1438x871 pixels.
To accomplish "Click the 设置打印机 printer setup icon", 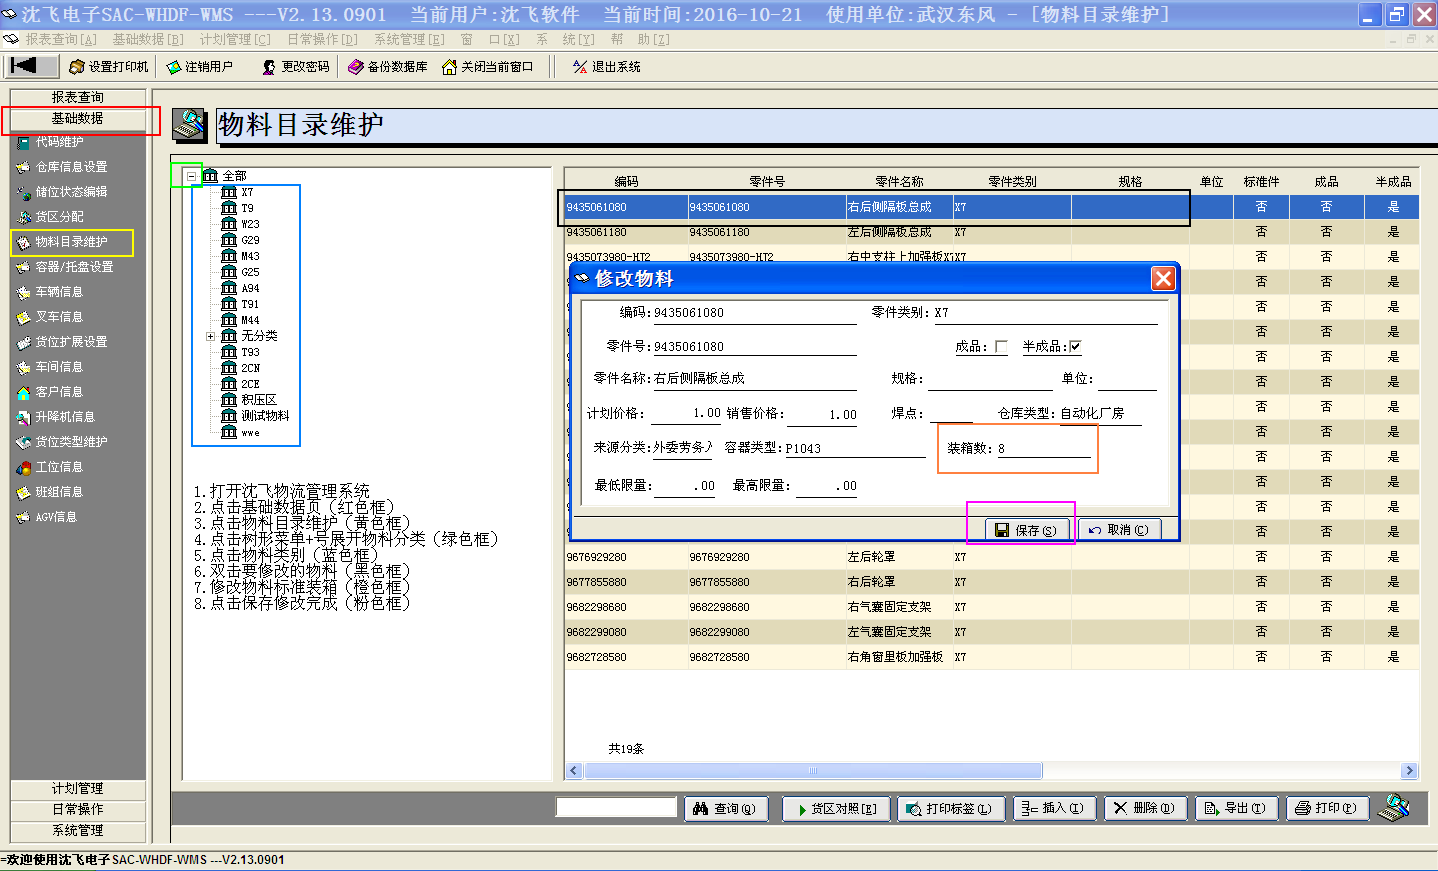I will click(x=77, y=67).
